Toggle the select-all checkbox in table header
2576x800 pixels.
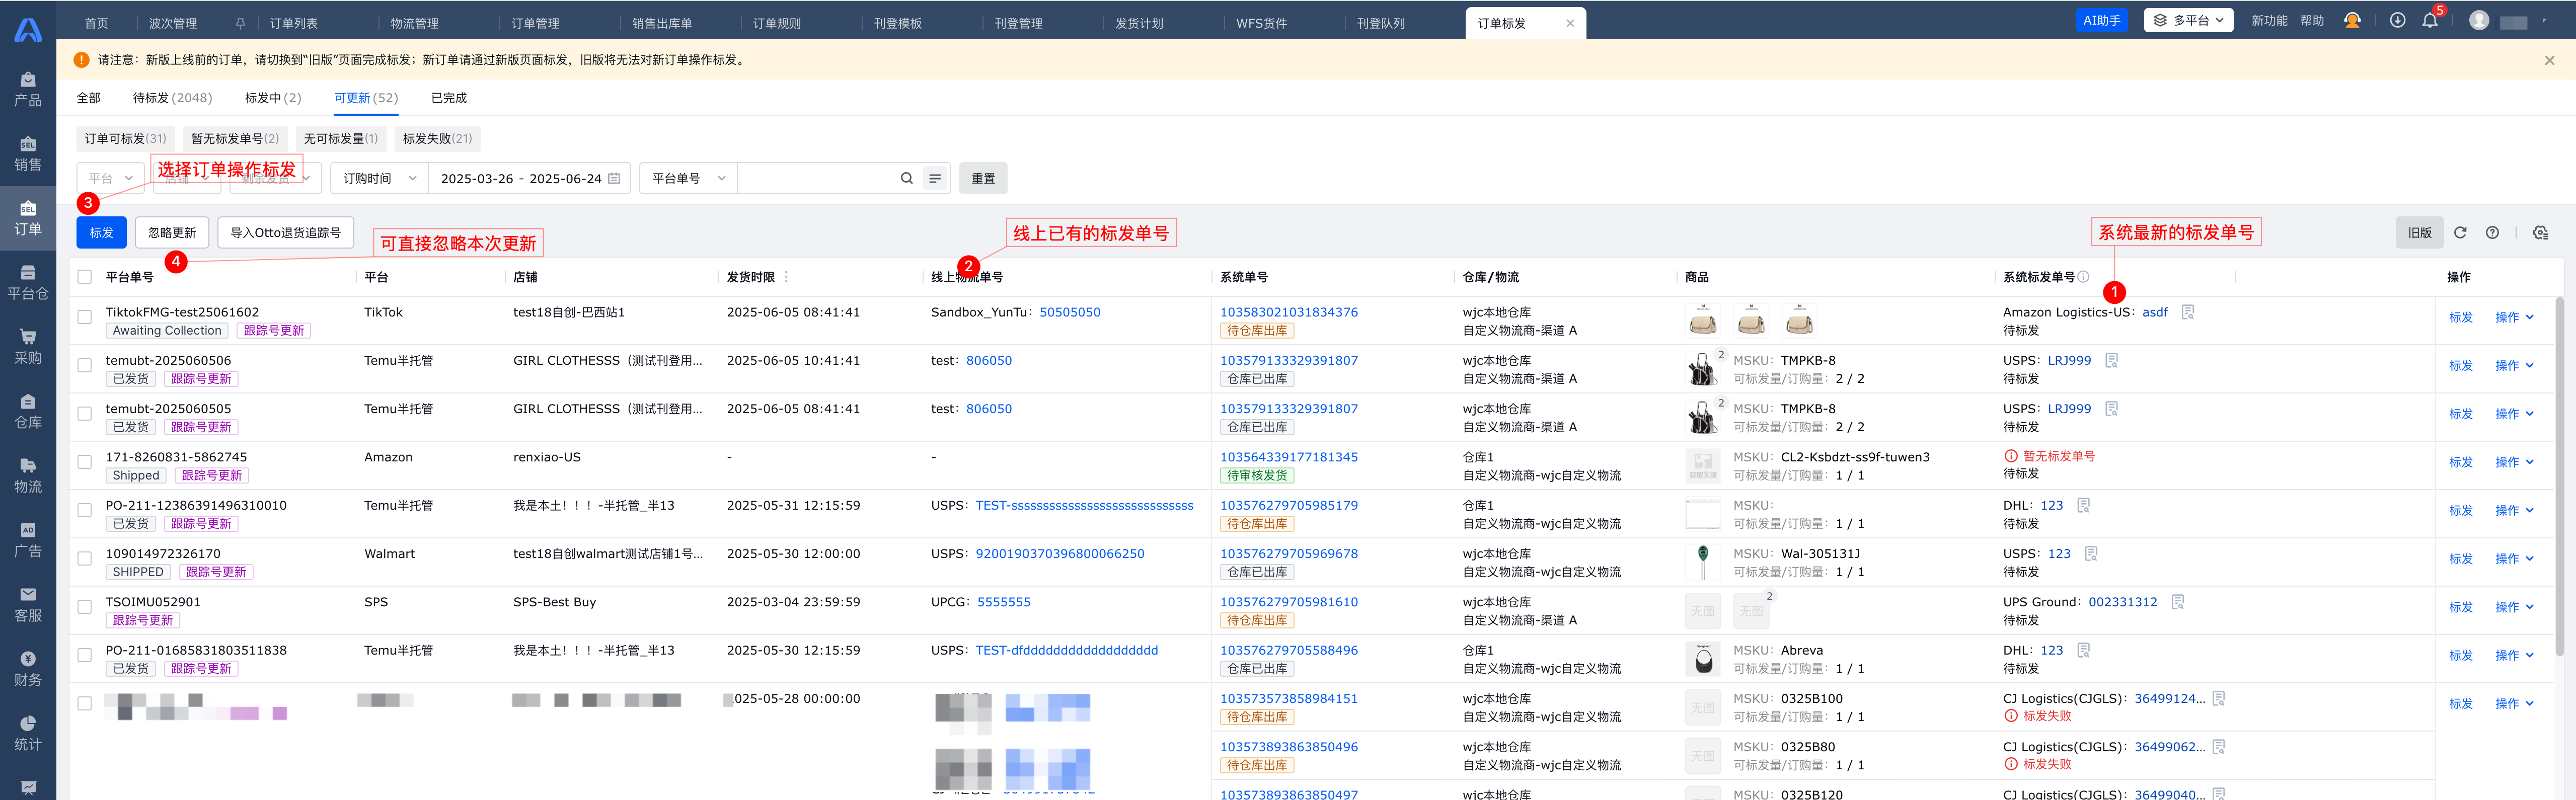coord(85,277)
